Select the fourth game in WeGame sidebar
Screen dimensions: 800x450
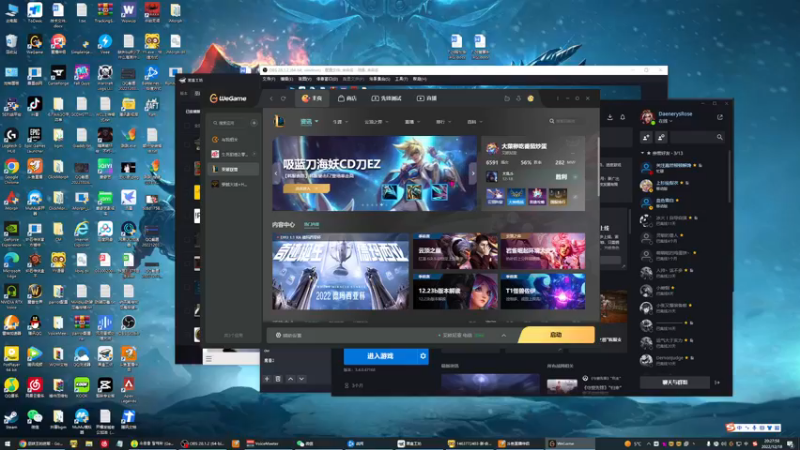click(233, 184)
